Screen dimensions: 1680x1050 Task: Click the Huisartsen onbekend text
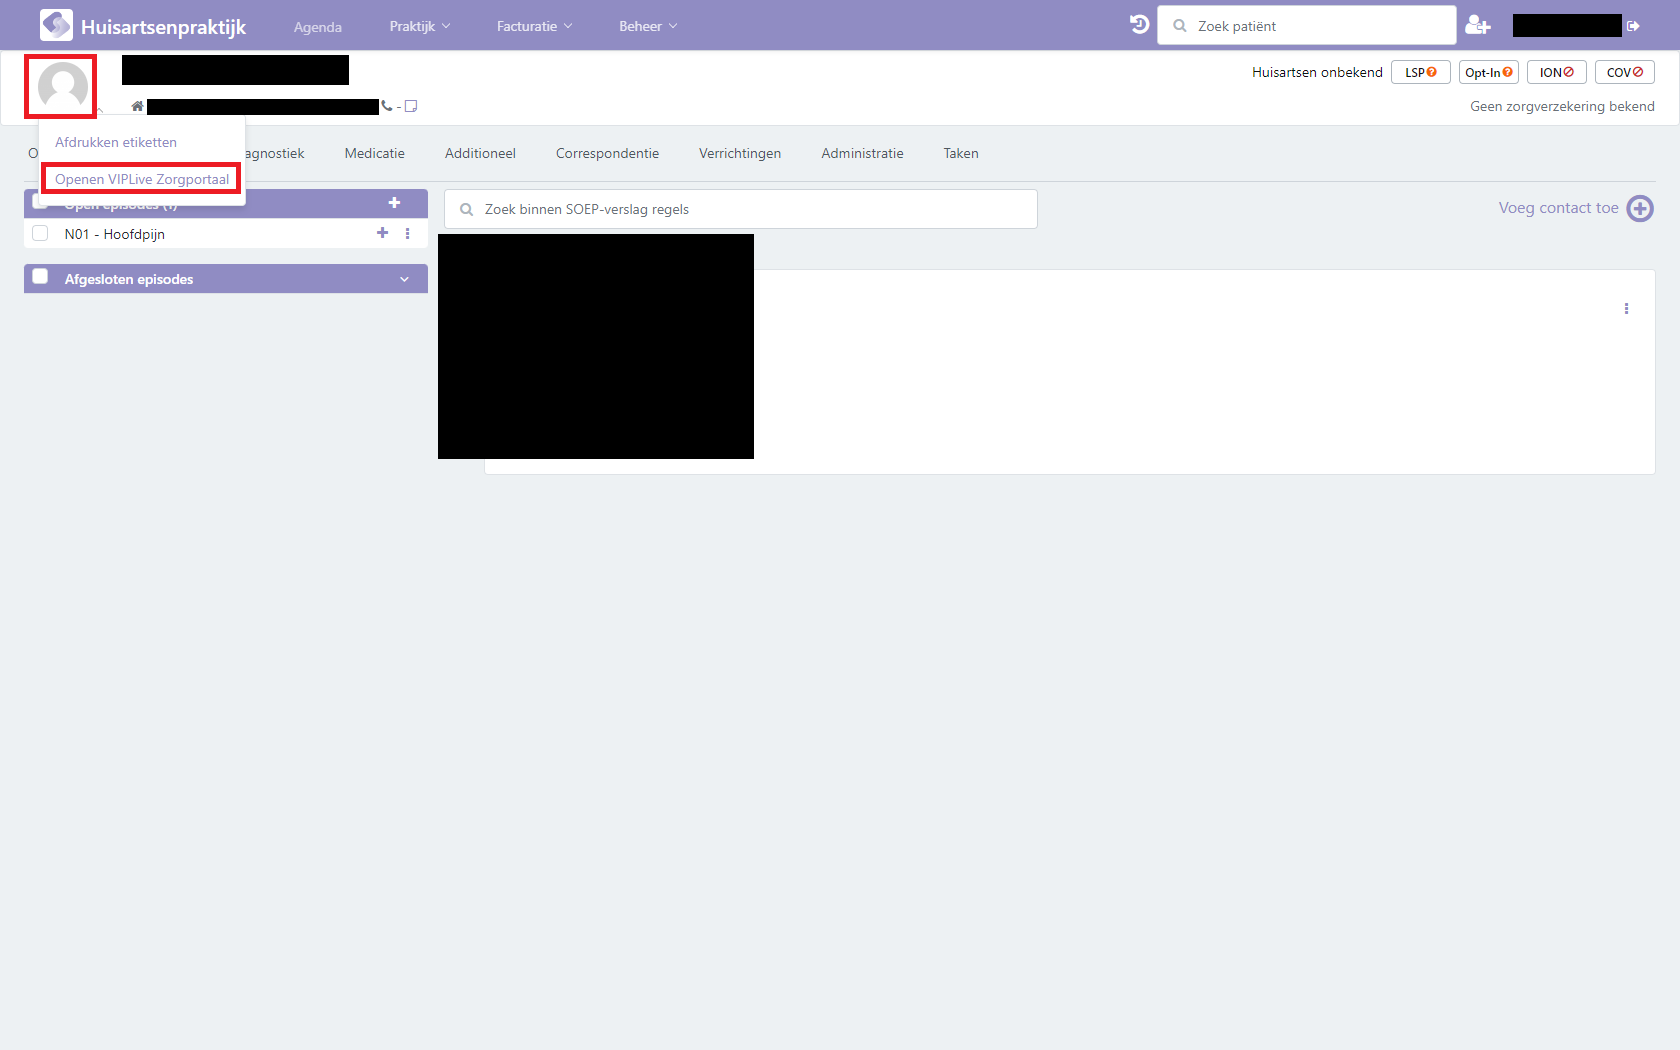tap(1317, 72)
